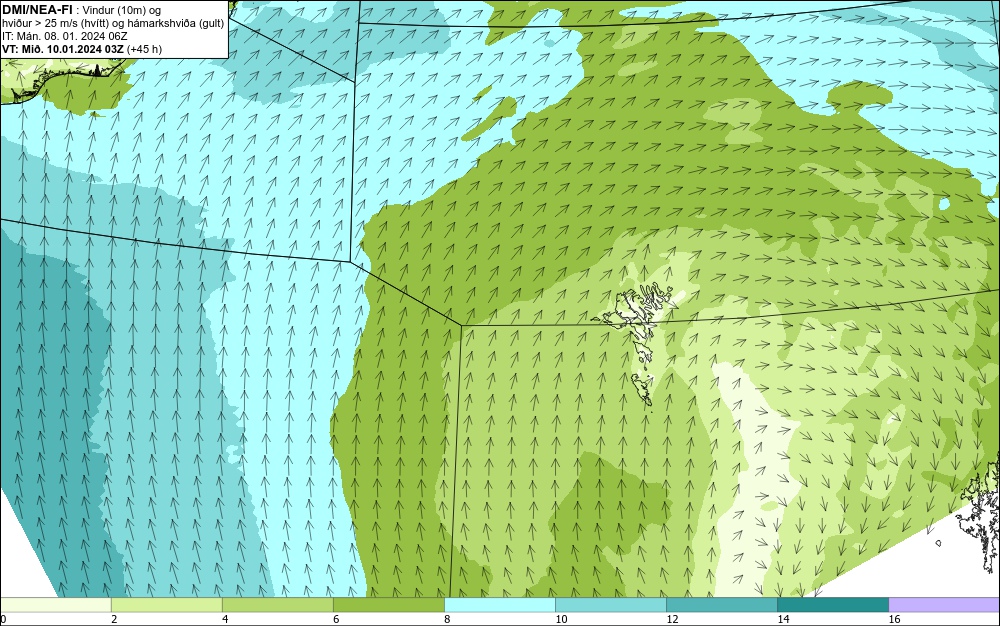
Task: Click the legend label 10
Action: tap(561, 619)
